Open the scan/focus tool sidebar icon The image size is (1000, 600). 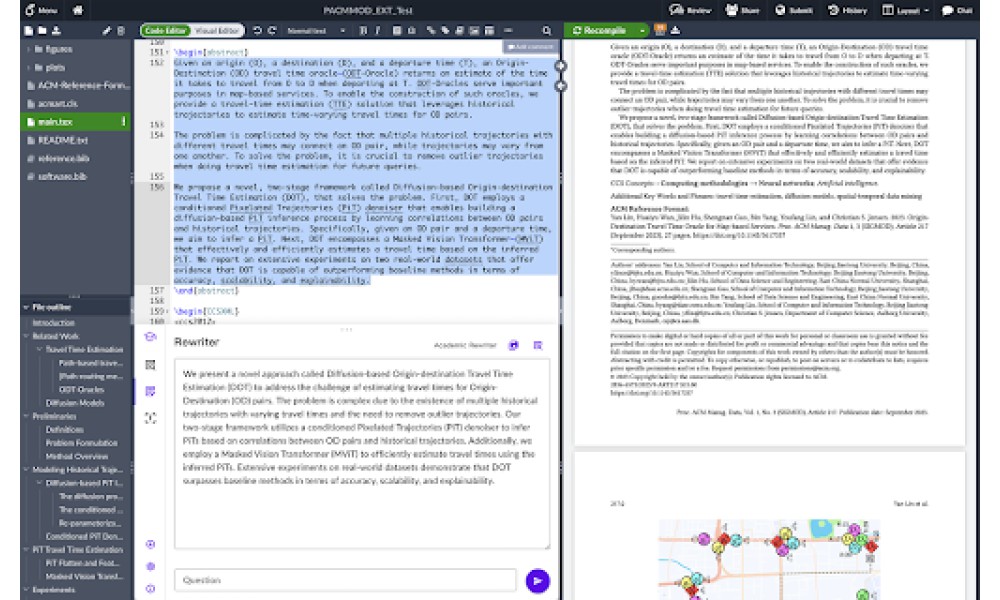[151, 418]
